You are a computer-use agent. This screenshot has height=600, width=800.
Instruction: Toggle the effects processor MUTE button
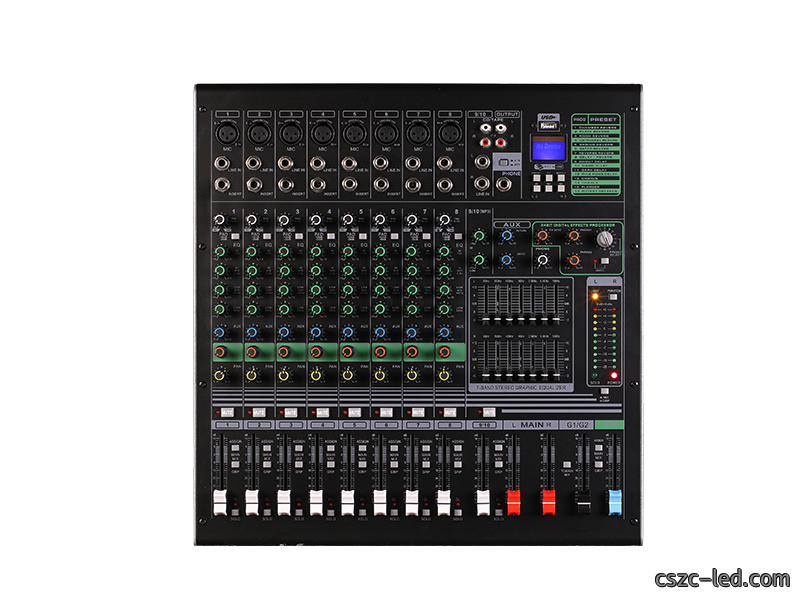(x=605, y=261)
